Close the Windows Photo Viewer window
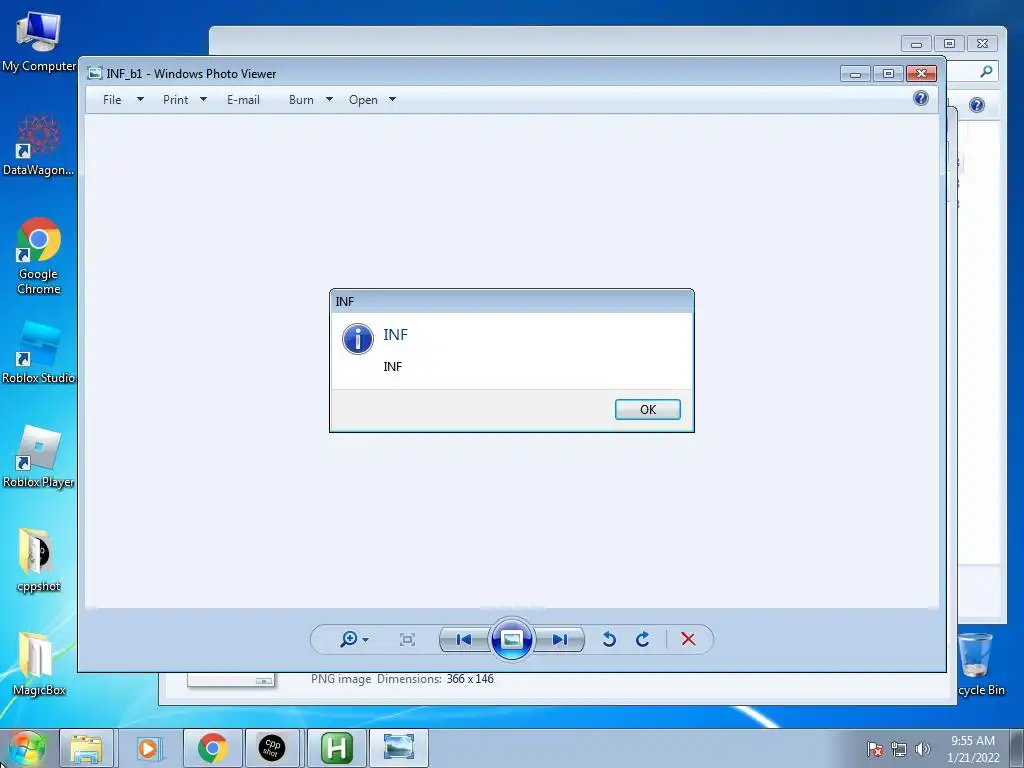 click(921, 73)
